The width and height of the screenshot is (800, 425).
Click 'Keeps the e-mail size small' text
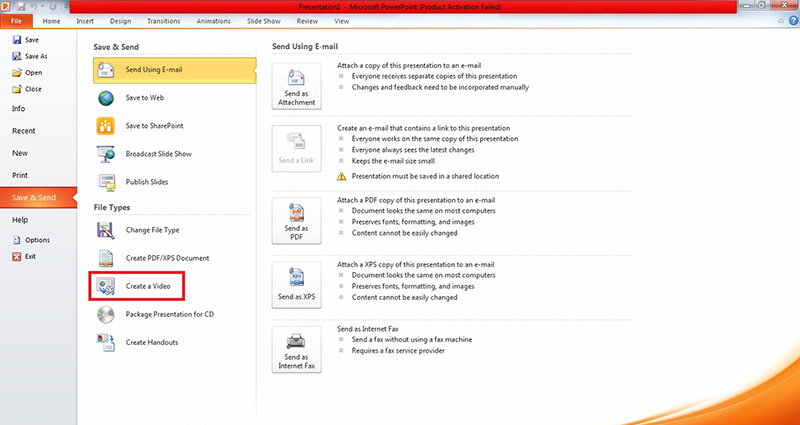(x=393, y=161)
